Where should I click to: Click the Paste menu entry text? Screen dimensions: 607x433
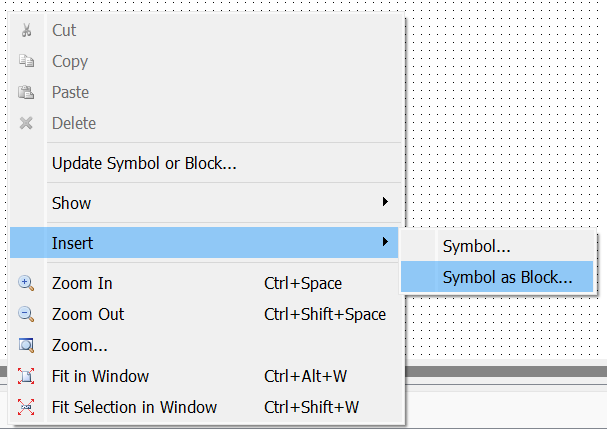tap(70, 93)
